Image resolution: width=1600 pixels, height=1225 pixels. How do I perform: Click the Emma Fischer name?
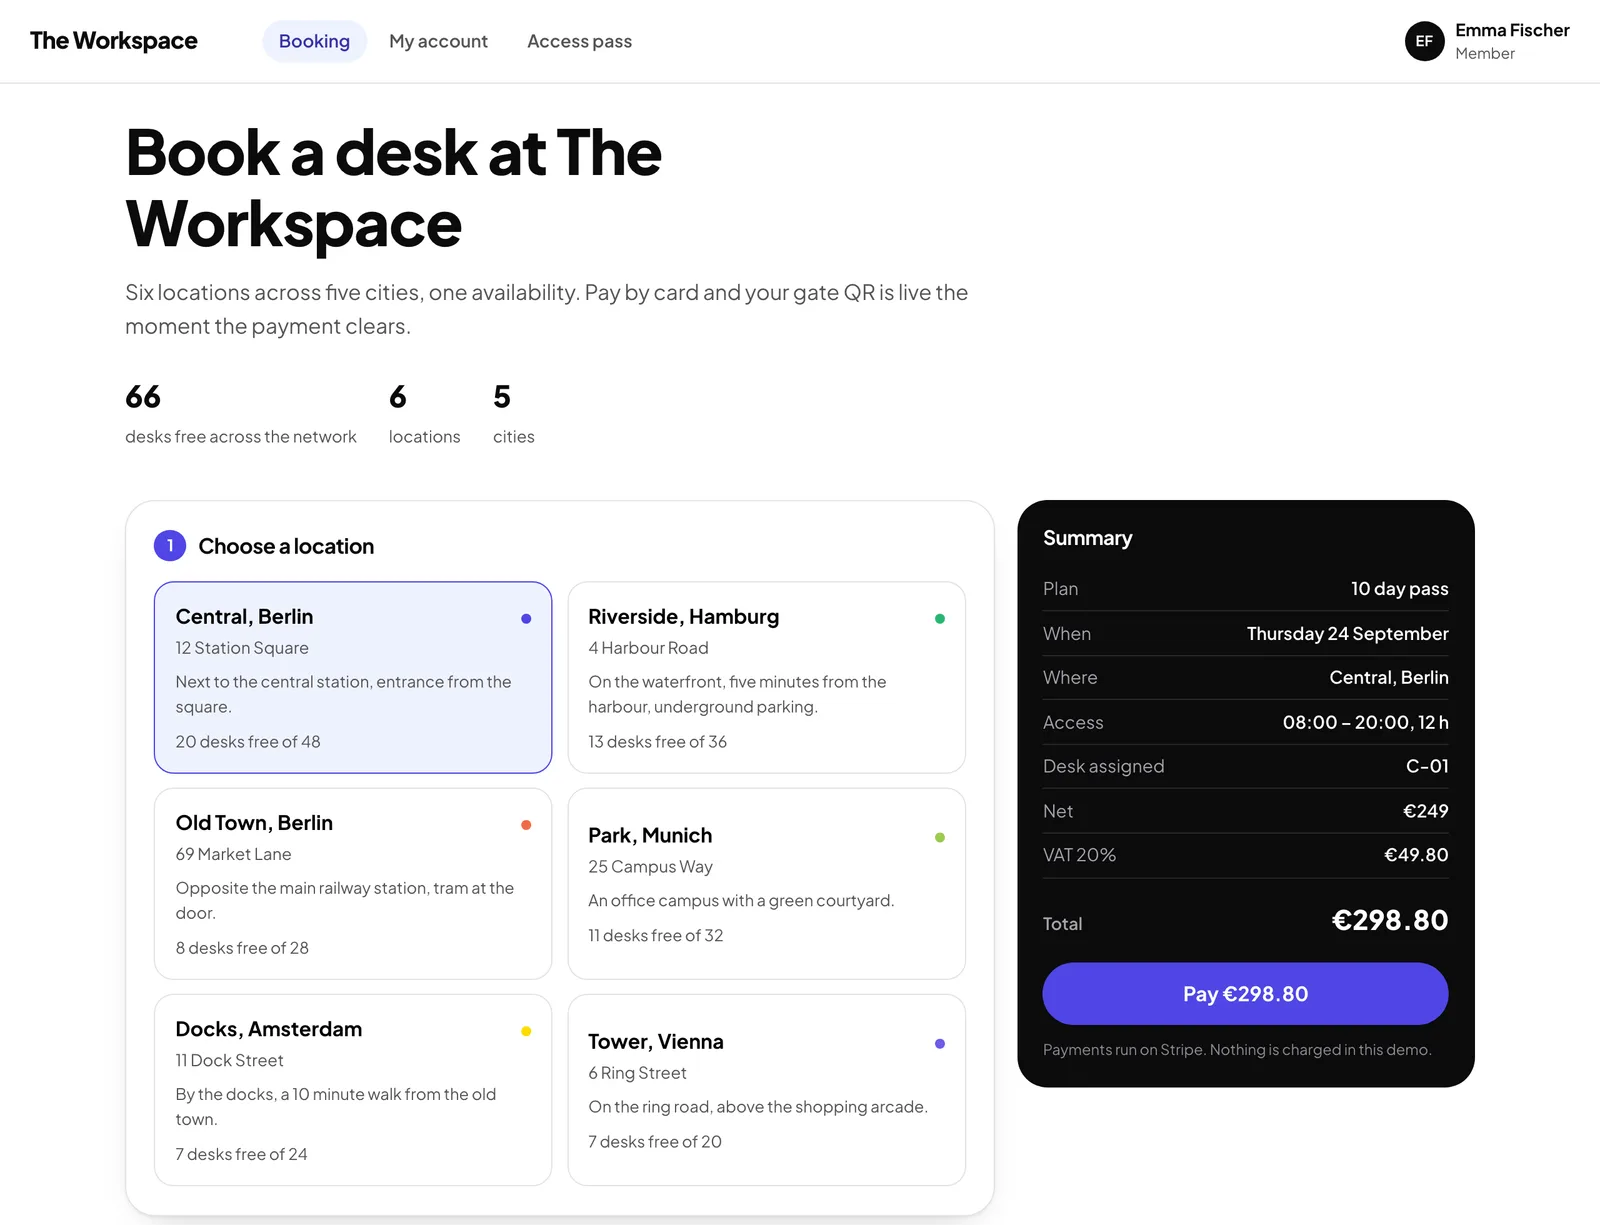(1512, 30)
